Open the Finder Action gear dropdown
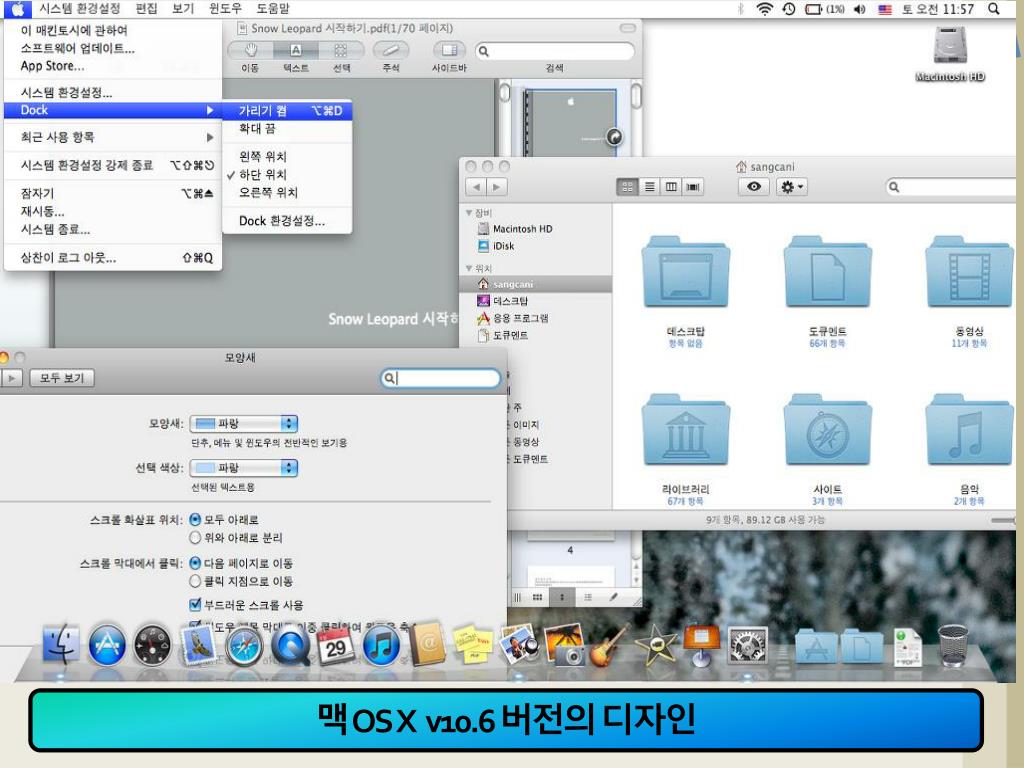Image resolution: width=1024 pixels, height=768 pixels. point(792,187)
